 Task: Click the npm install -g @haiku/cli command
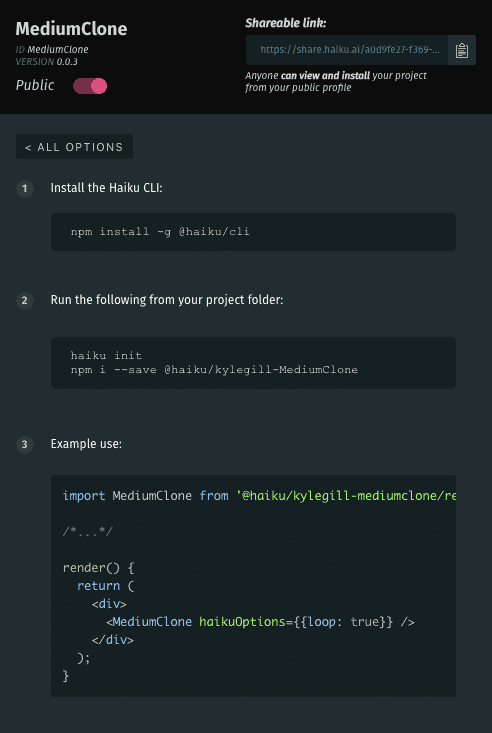point(160,231)
